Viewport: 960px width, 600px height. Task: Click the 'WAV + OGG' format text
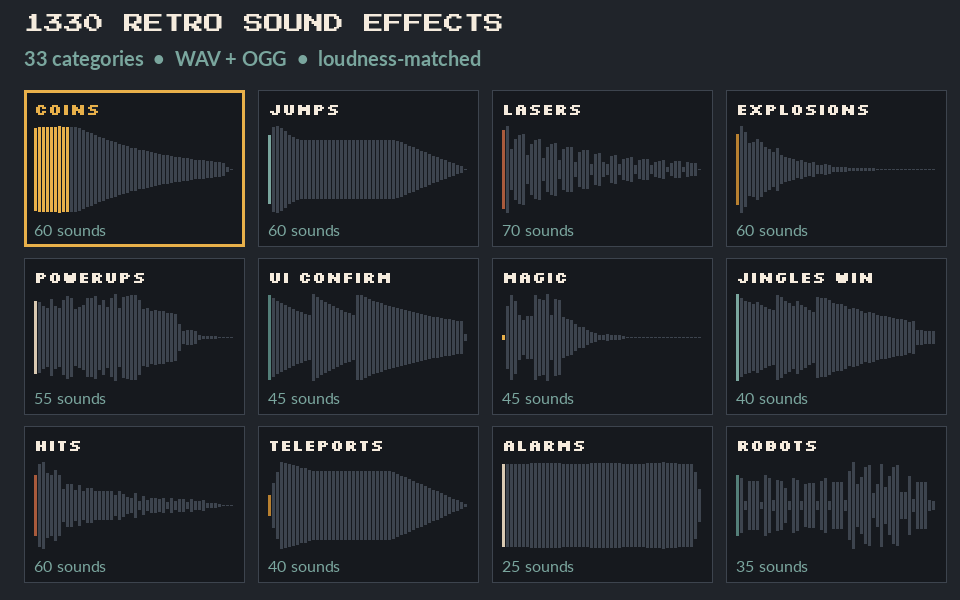click(x=231, y=59)
